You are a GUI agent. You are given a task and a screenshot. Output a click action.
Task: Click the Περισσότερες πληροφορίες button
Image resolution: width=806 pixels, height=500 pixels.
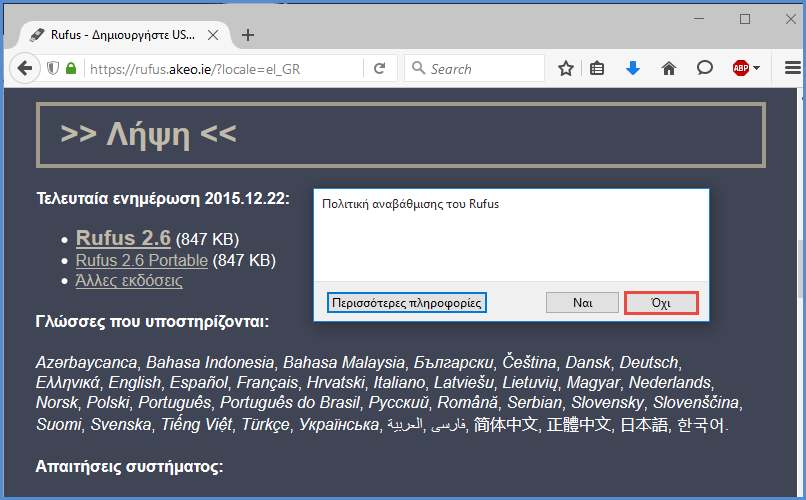(x=407, y=303)
